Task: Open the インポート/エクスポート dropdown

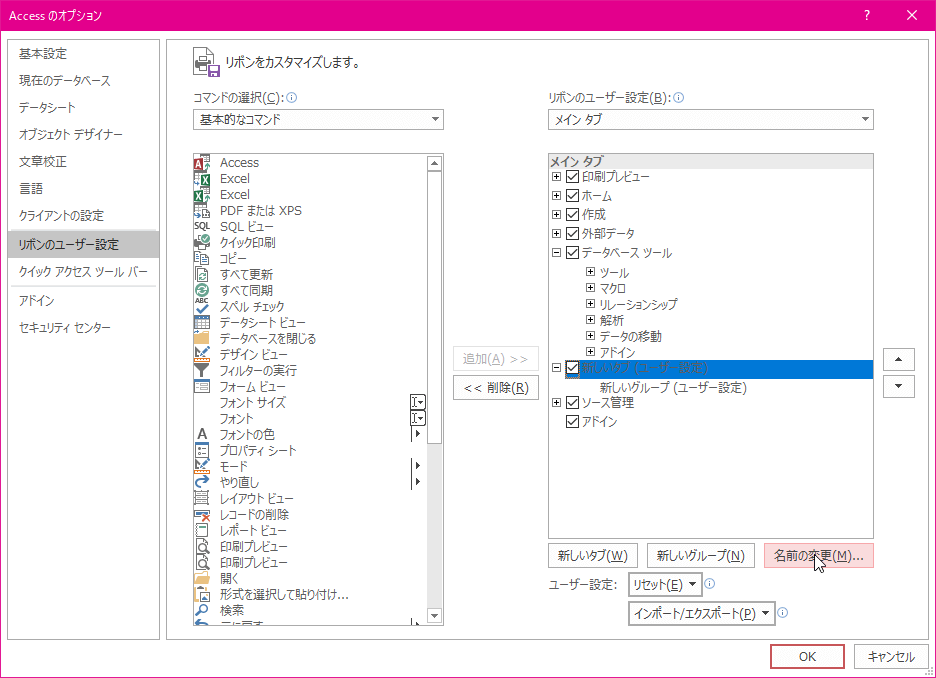Action: [701, 614]
